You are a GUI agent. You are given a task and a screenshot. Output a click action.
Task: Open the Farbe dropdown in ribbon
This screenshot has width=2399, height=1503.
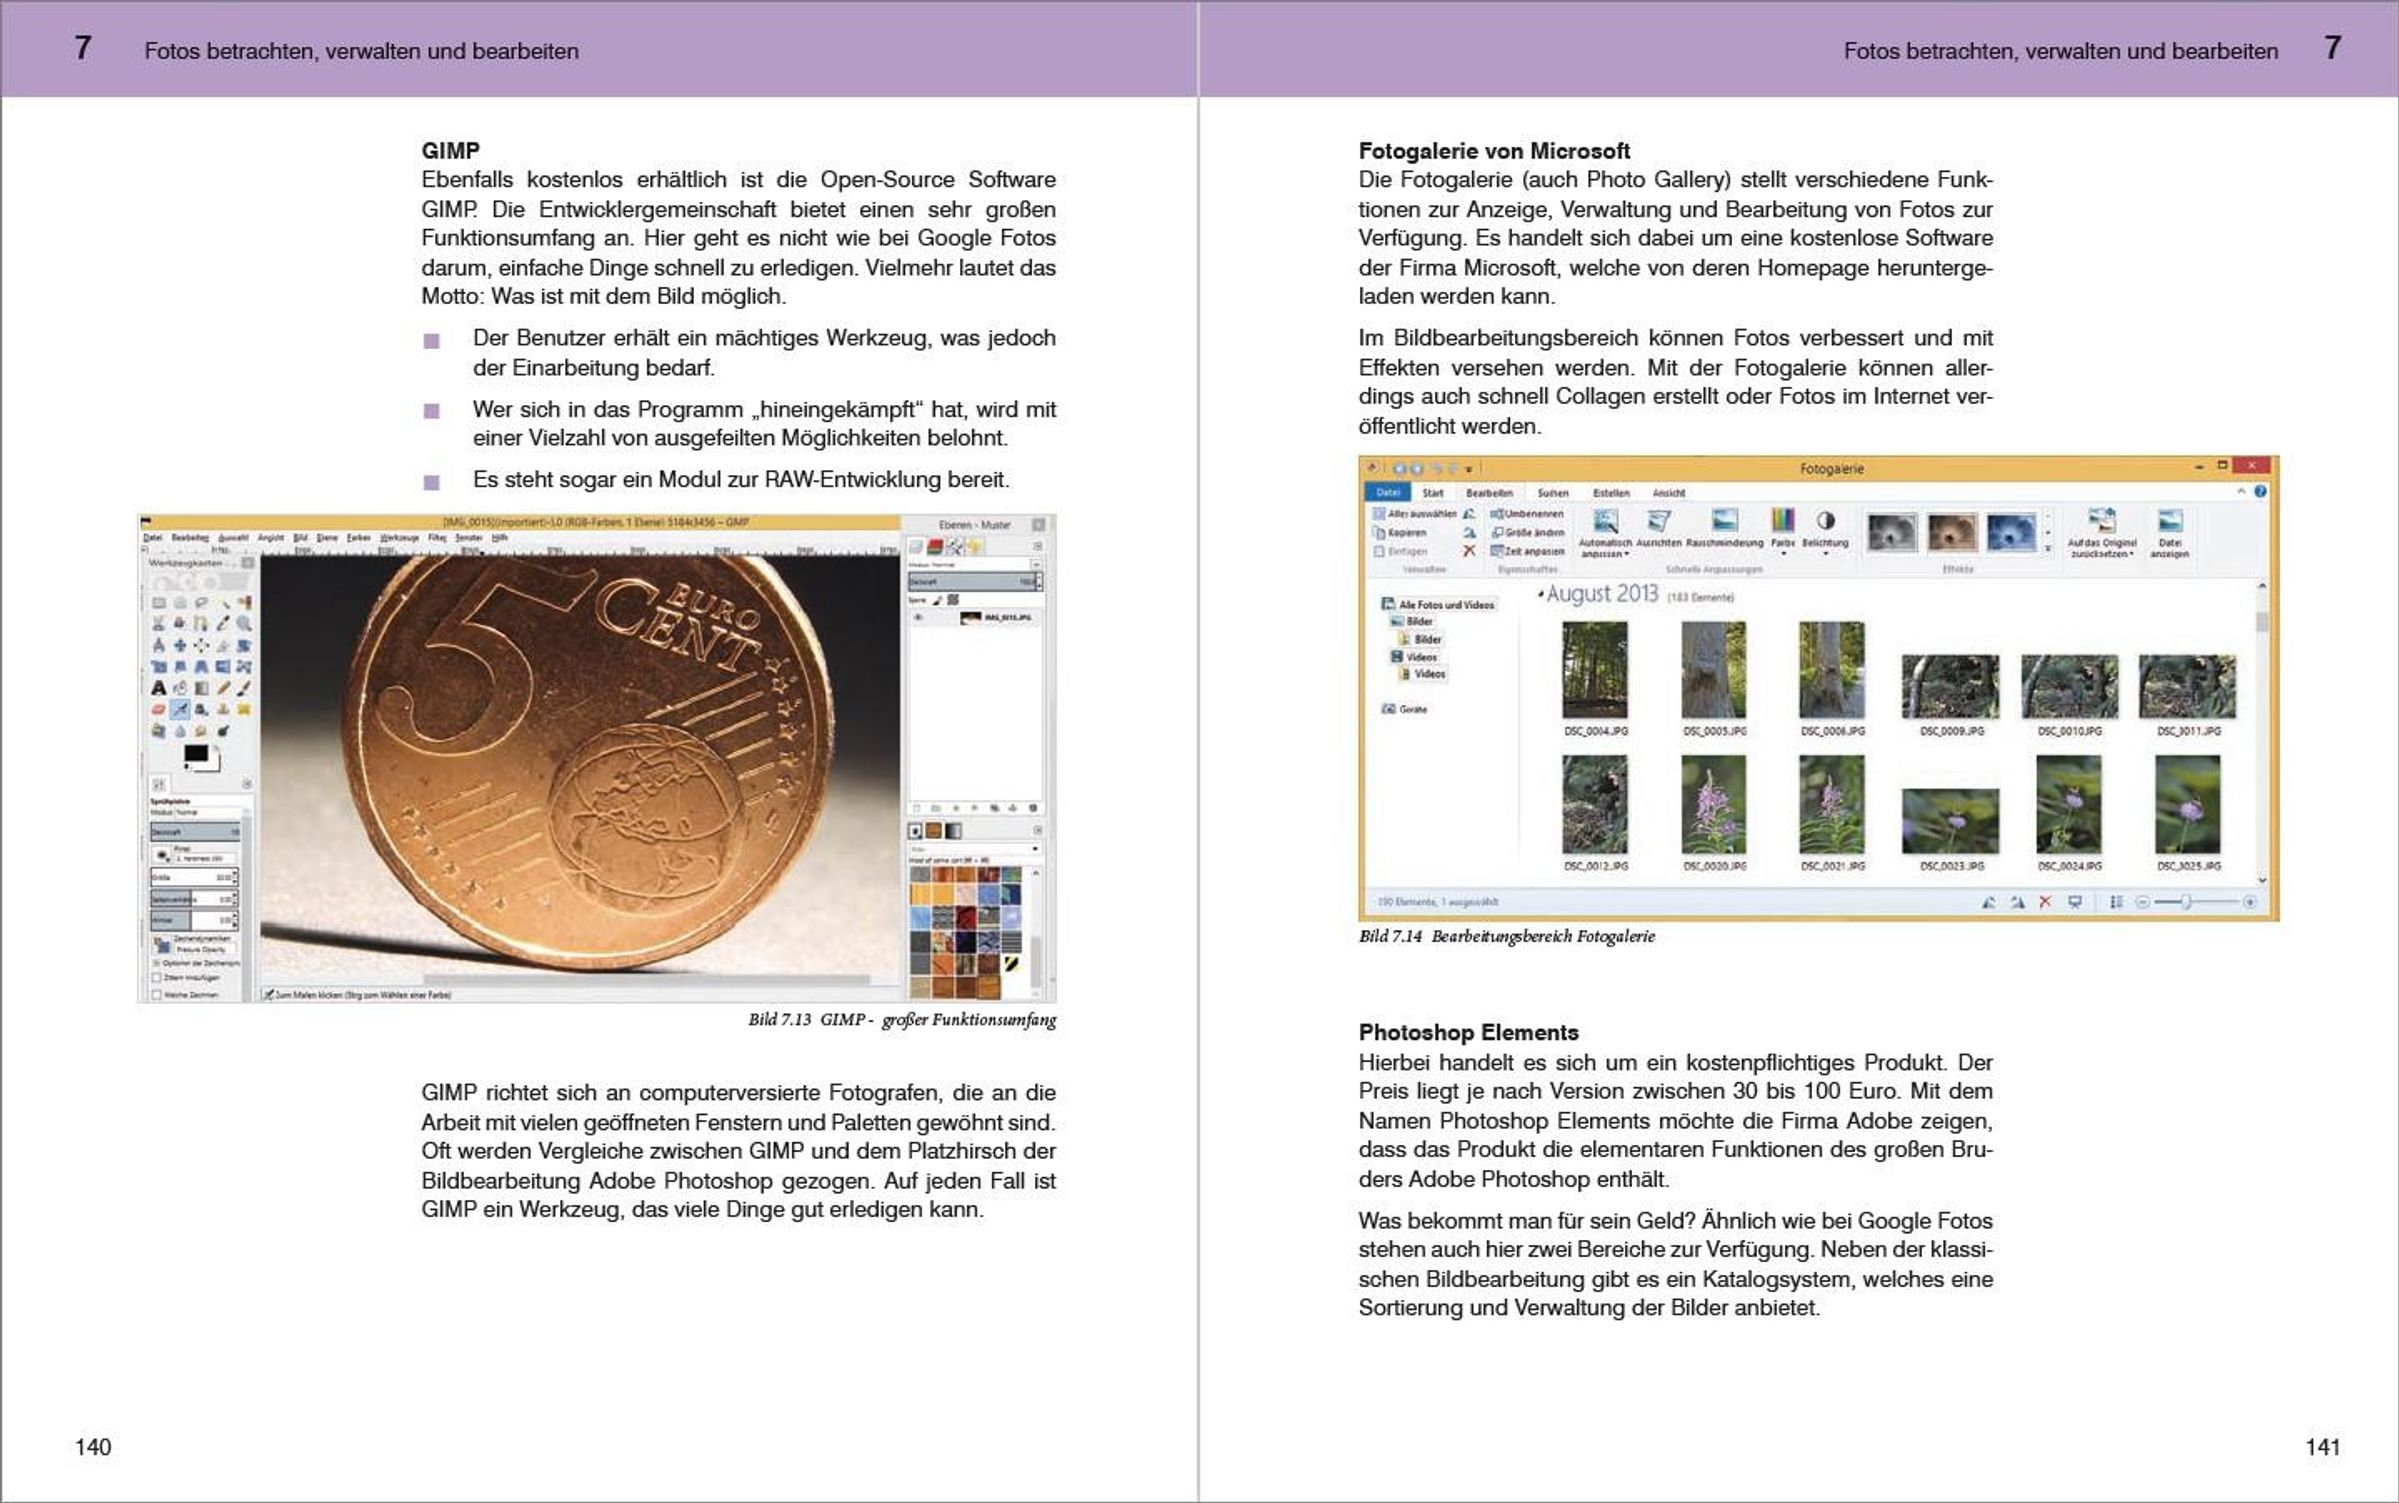(x=1782, y=552)
